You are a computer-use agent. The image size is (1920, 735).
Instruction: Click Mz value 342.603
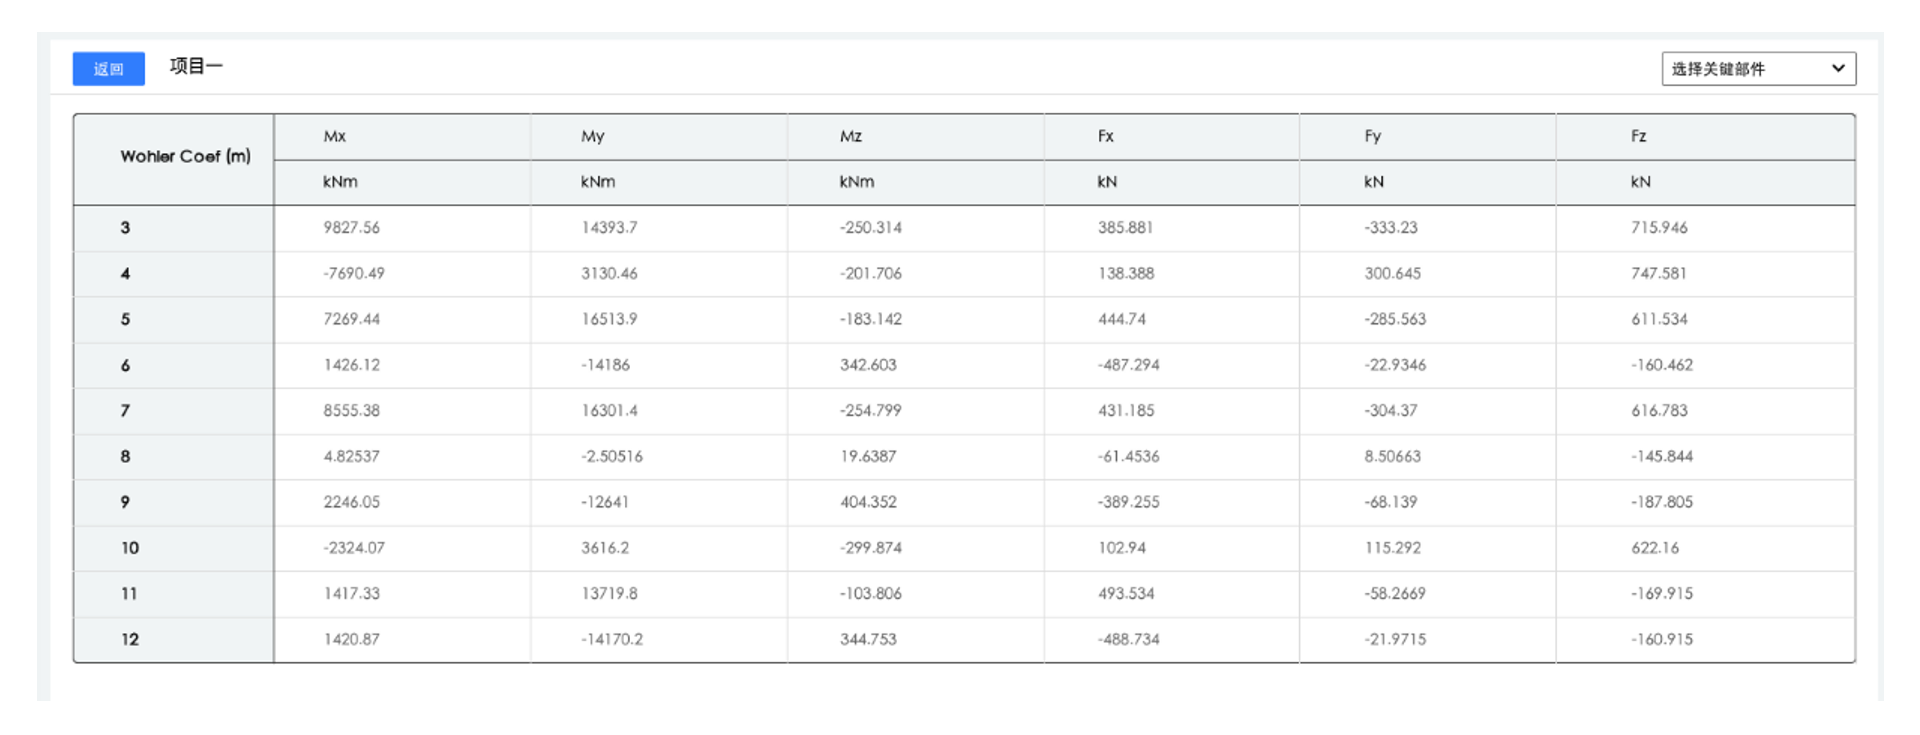[868, 365]
